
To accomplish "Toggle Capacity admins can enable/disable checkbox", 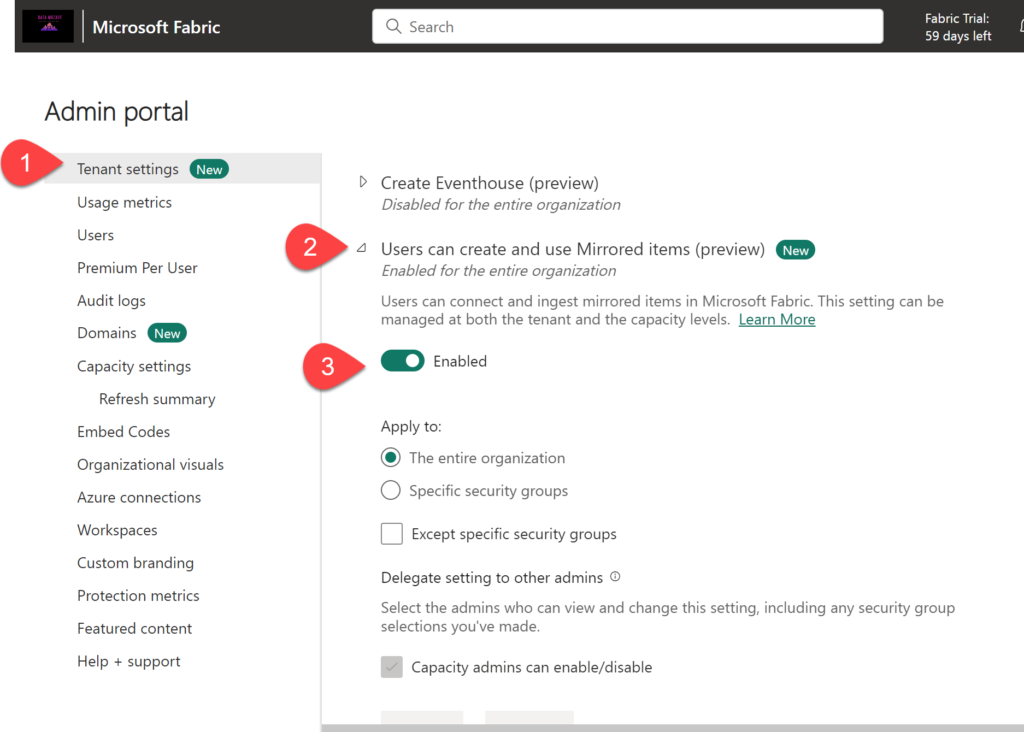I will pos(392,667).
